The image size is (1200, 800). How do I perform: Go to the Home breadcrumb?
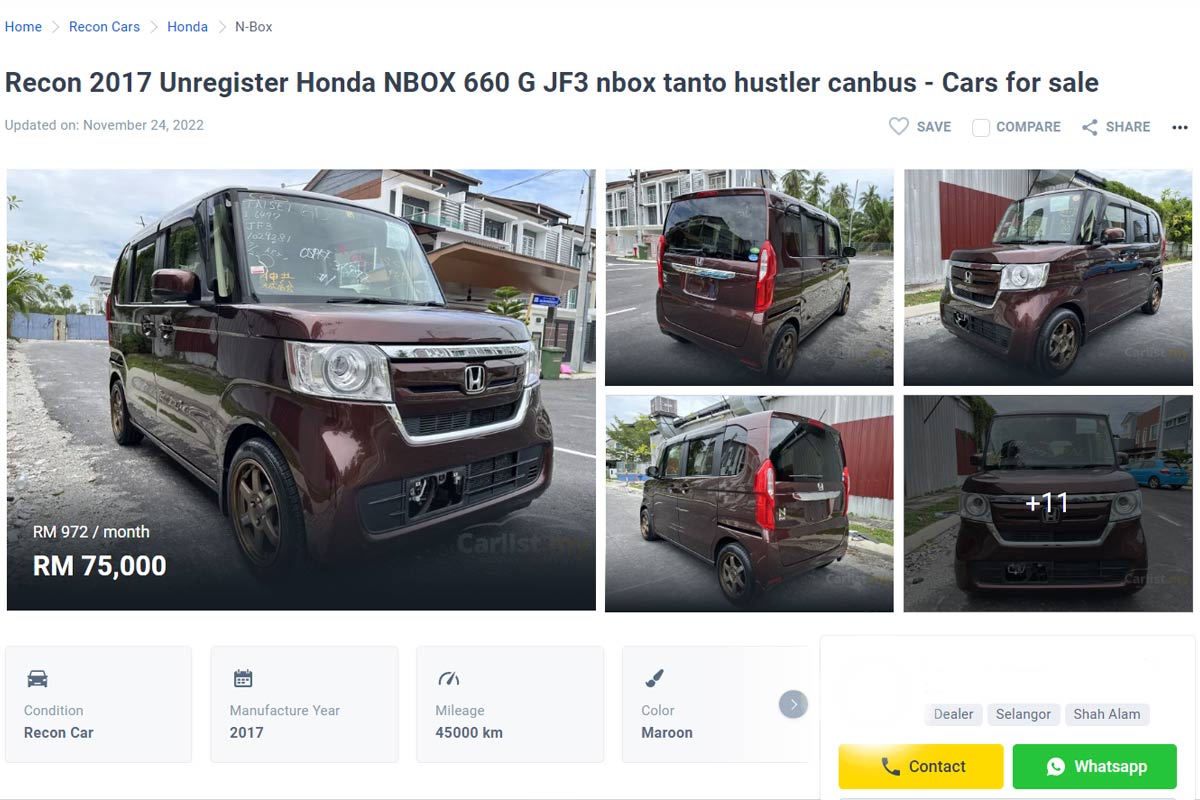coord(23,27)
